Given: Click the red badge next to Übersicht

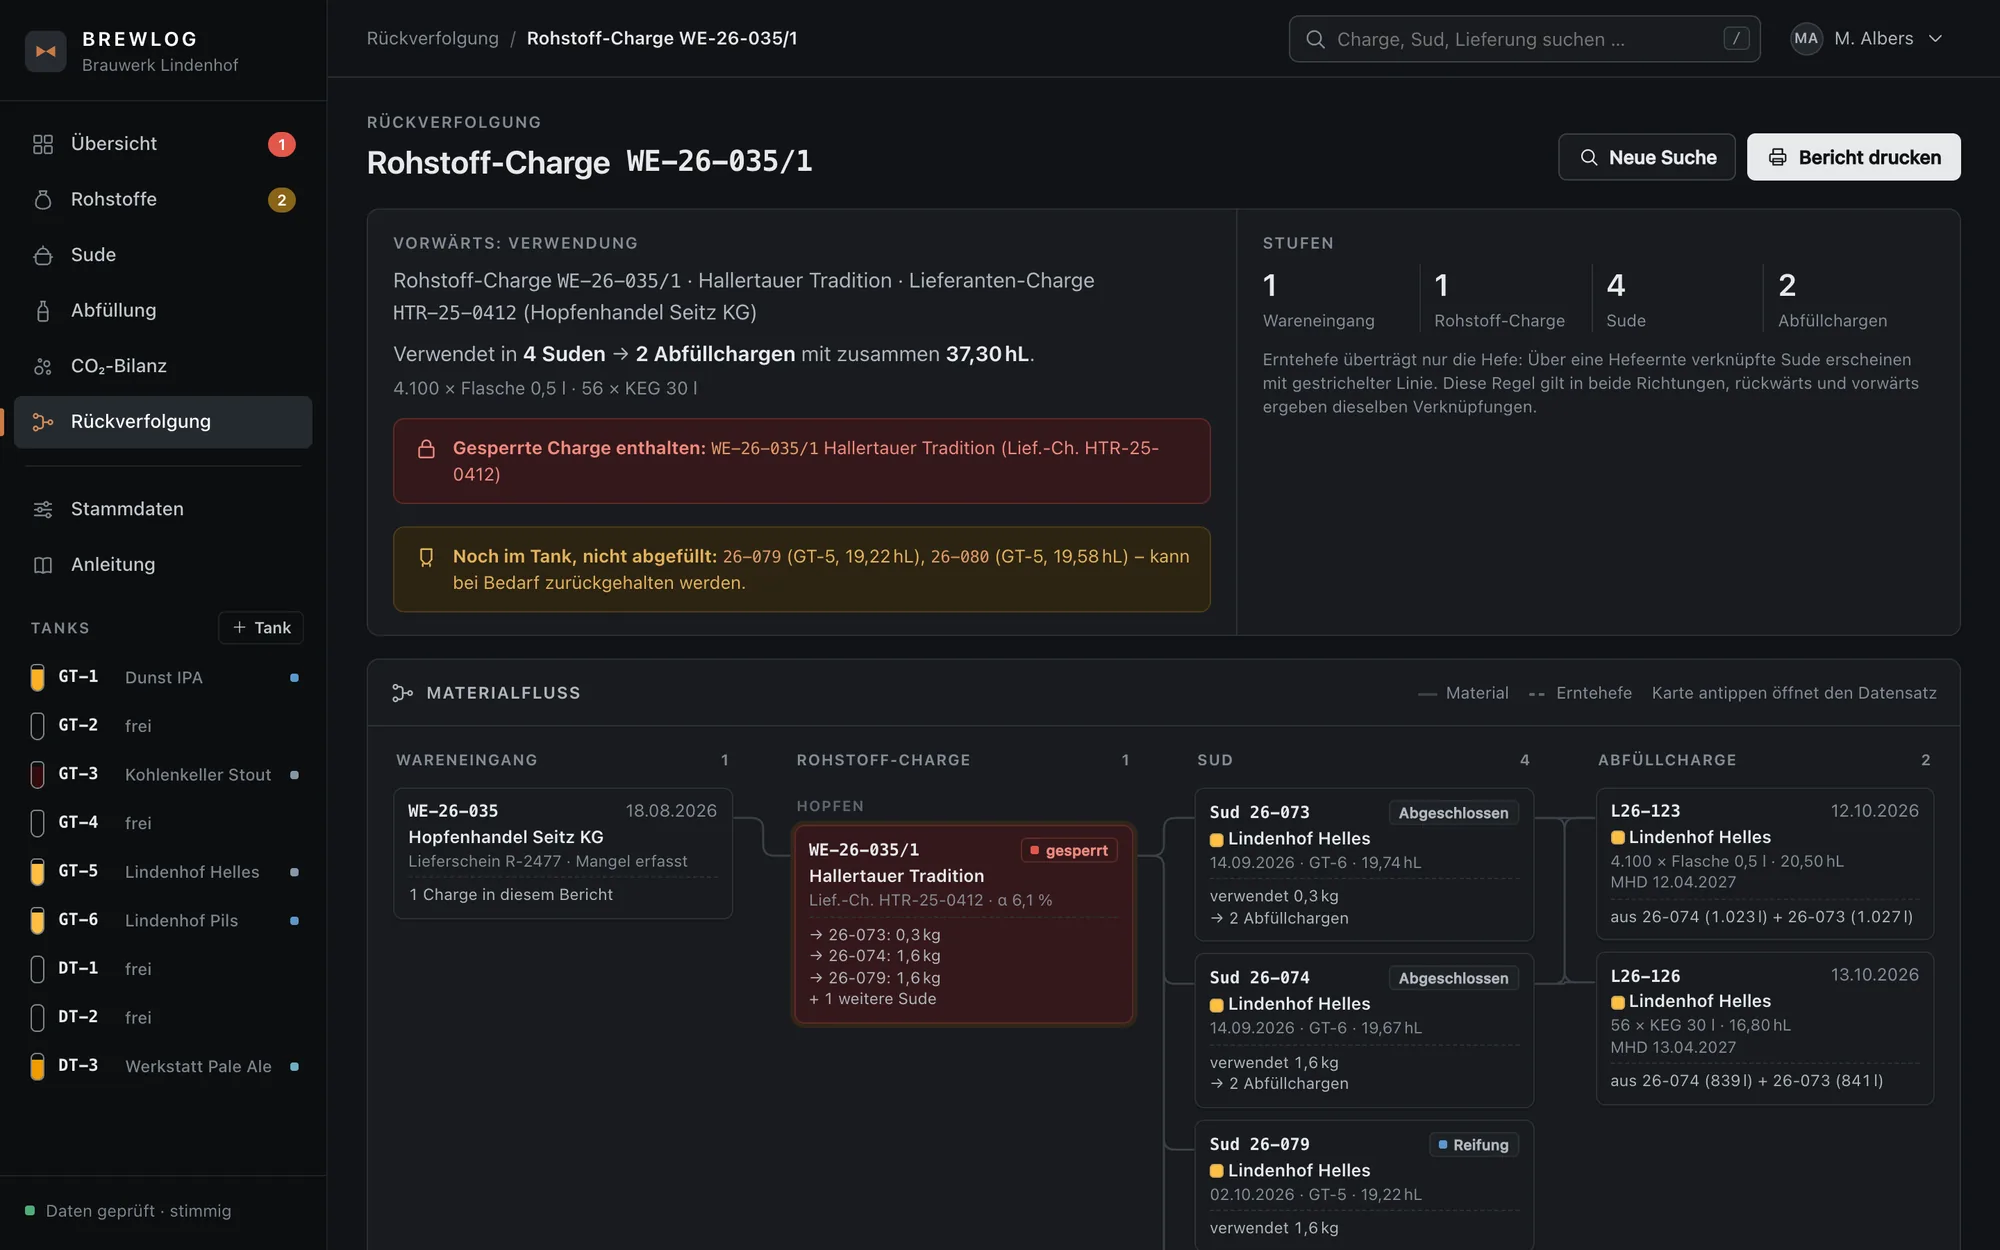Looking at the screenshot, I should 281,145.
